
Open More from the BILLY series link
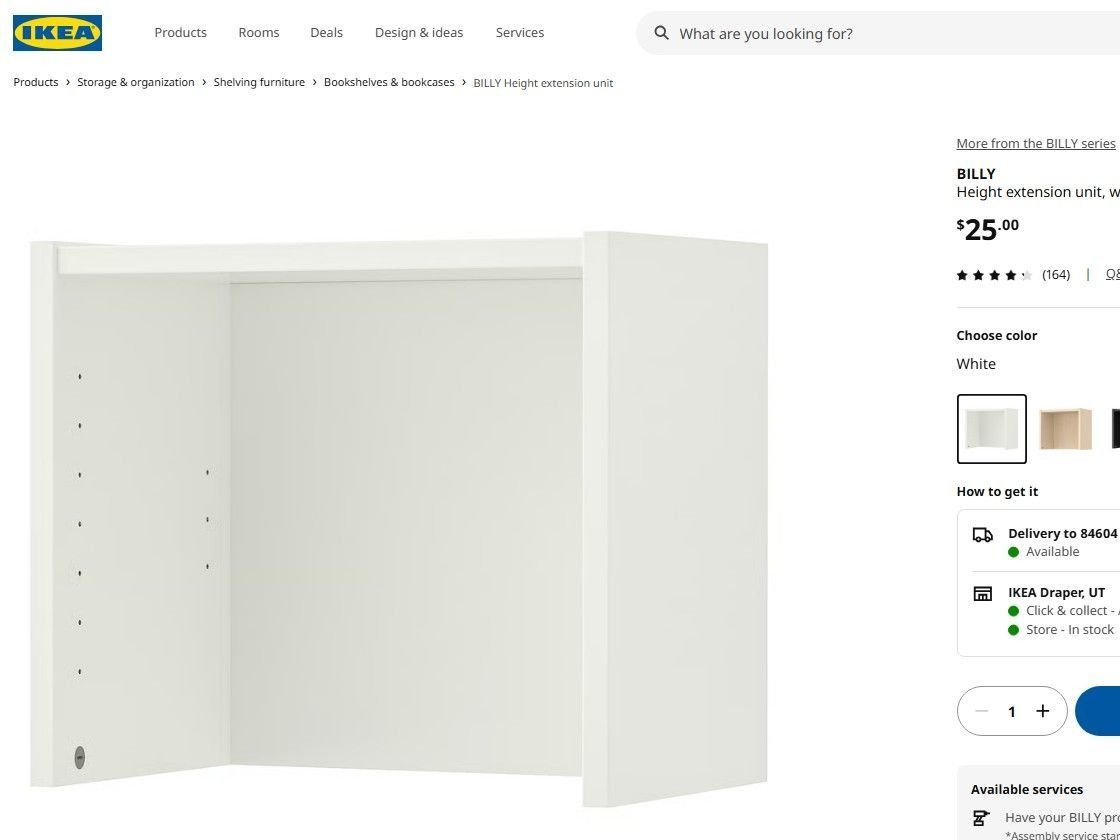pyautogui.click(x=1036, y=144)
